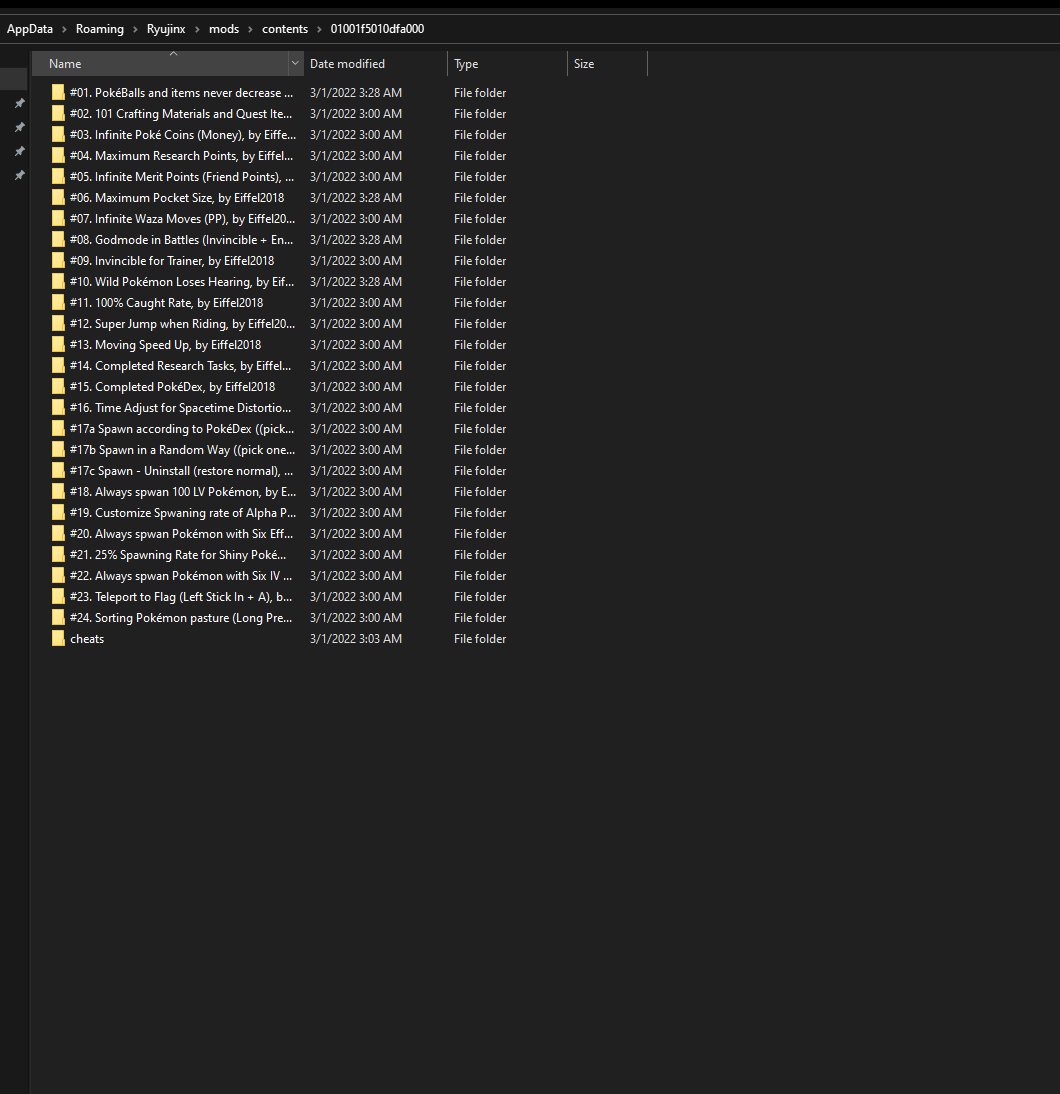
Task: Click File folder type in #24 row
Action: coord(480,617)
